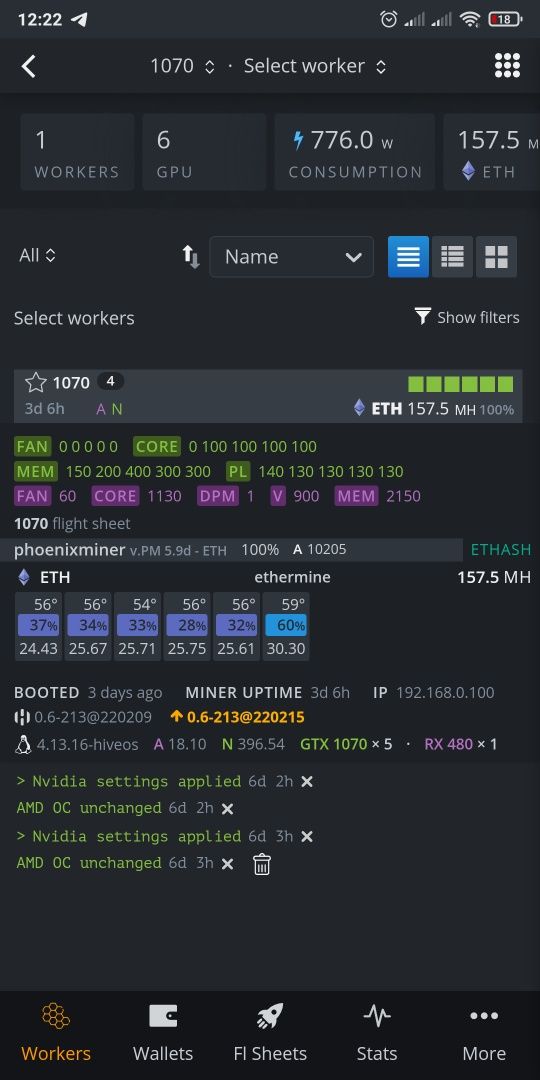Tap the Show filters funnel icon
This screenshot has height=1080, width=540.
click(x=422, y=317)
